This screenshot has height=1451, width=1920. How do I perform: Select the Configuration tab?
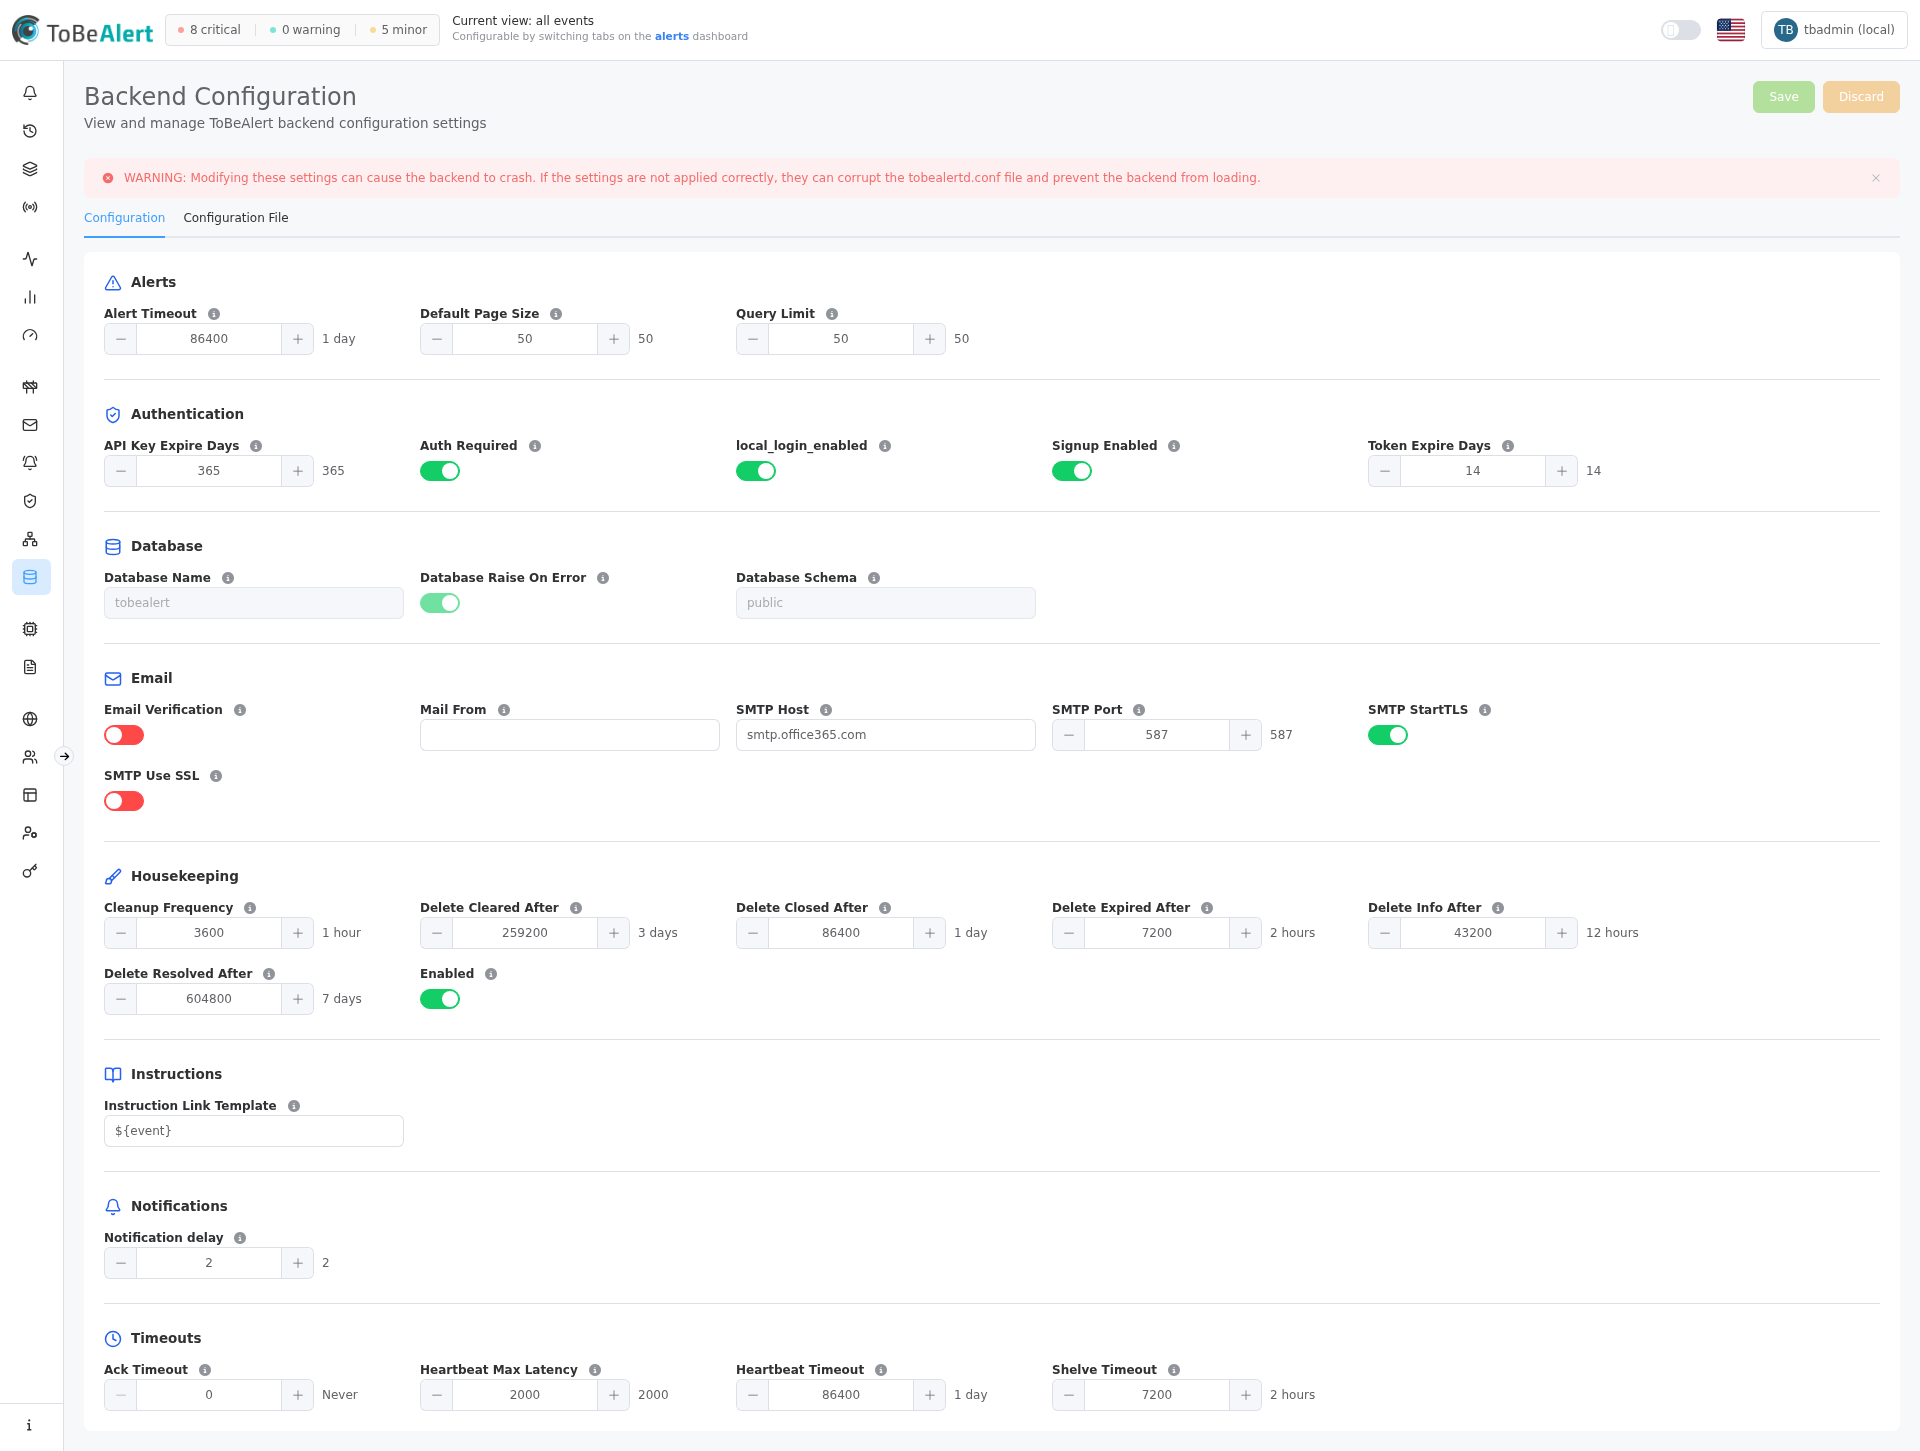pos(124,218)
